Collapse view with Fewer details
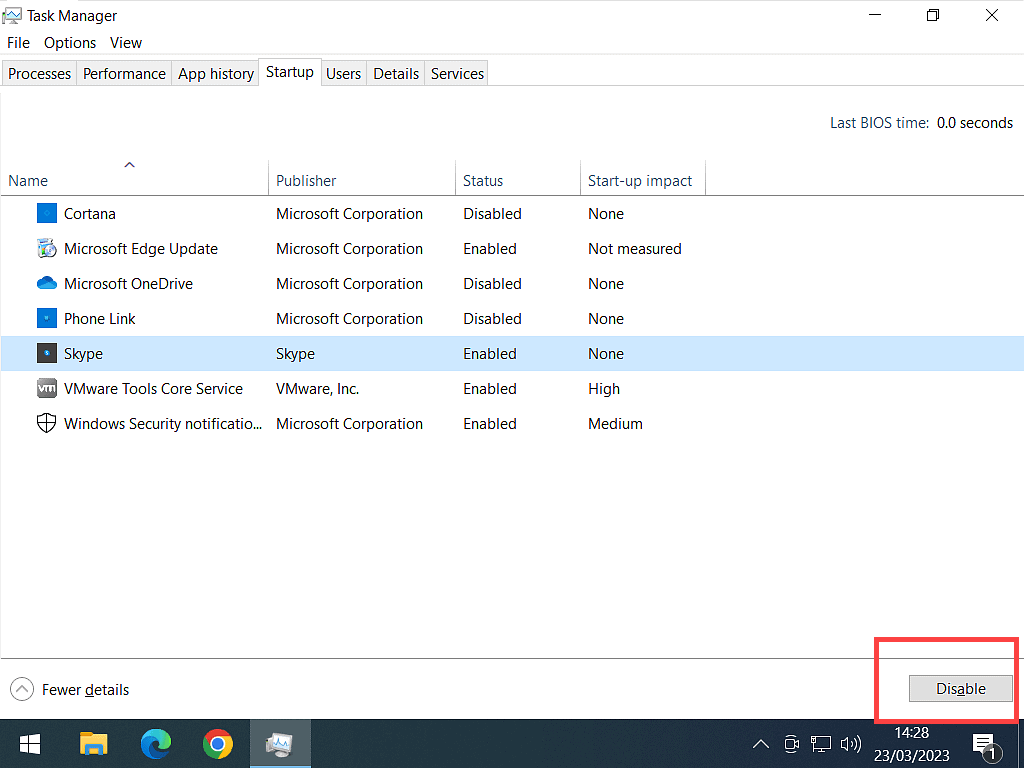The image size is (1024, 768). (x=70, y=690)
